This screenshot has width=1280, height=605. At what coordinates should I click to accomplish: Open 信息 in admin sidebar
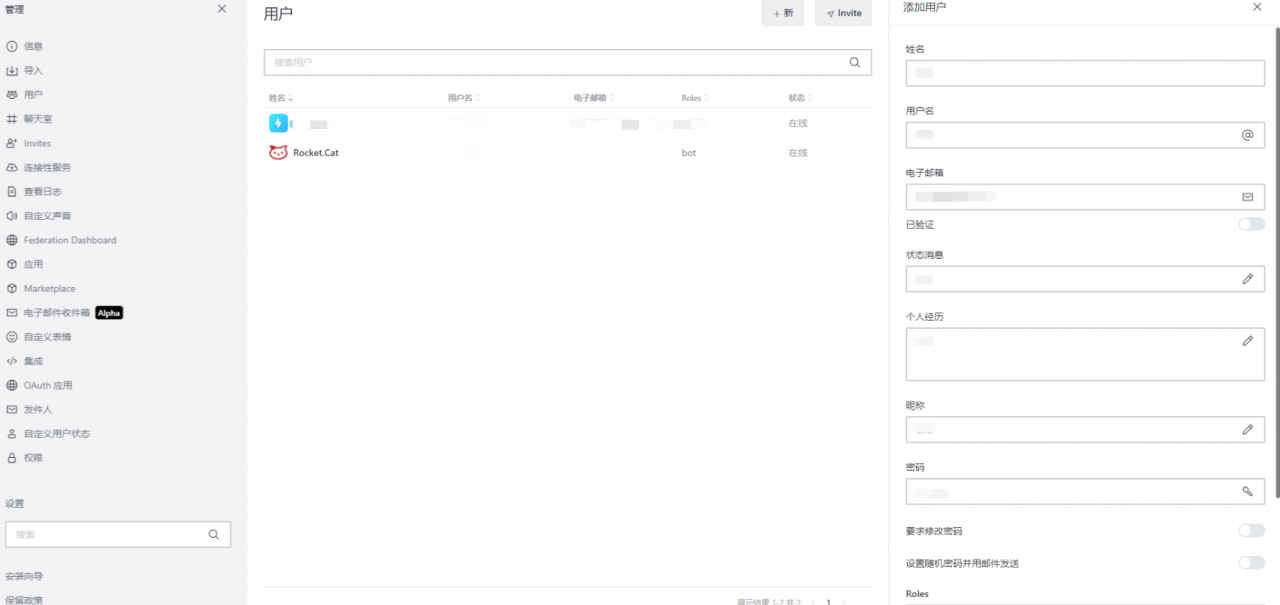[x=33, y=46]
